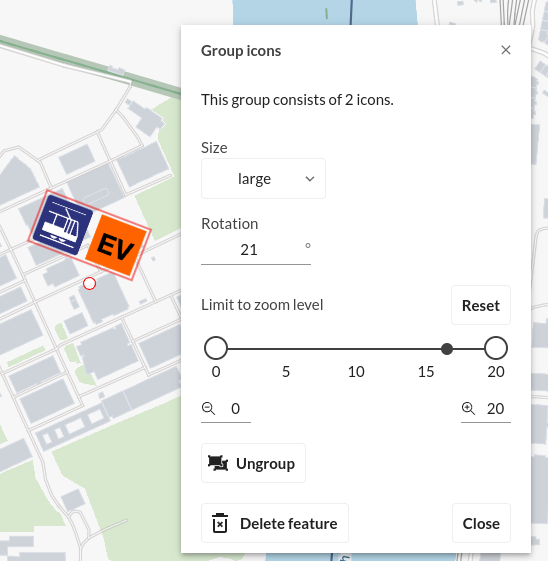This screenshot has width=548, height=561.
Task: Click the zoom-out magnifier icon
Action: 209,409
